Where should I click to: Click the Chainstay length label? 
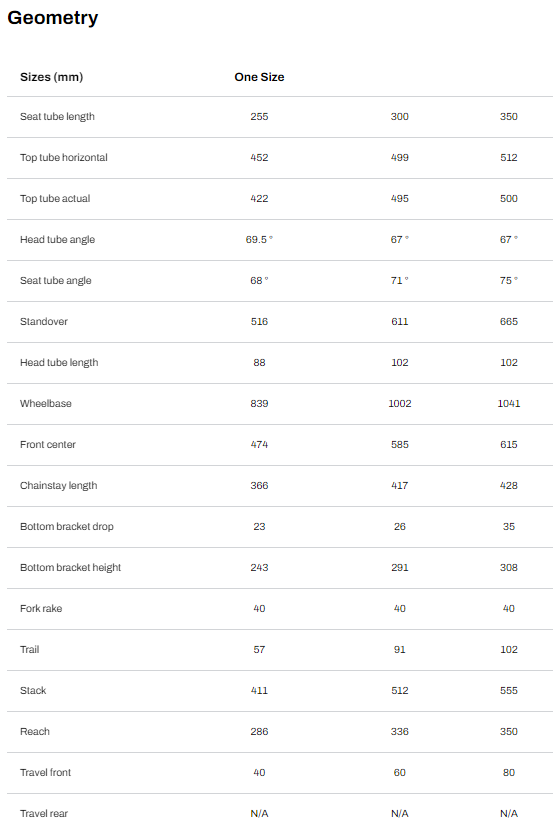click(58, 486)
